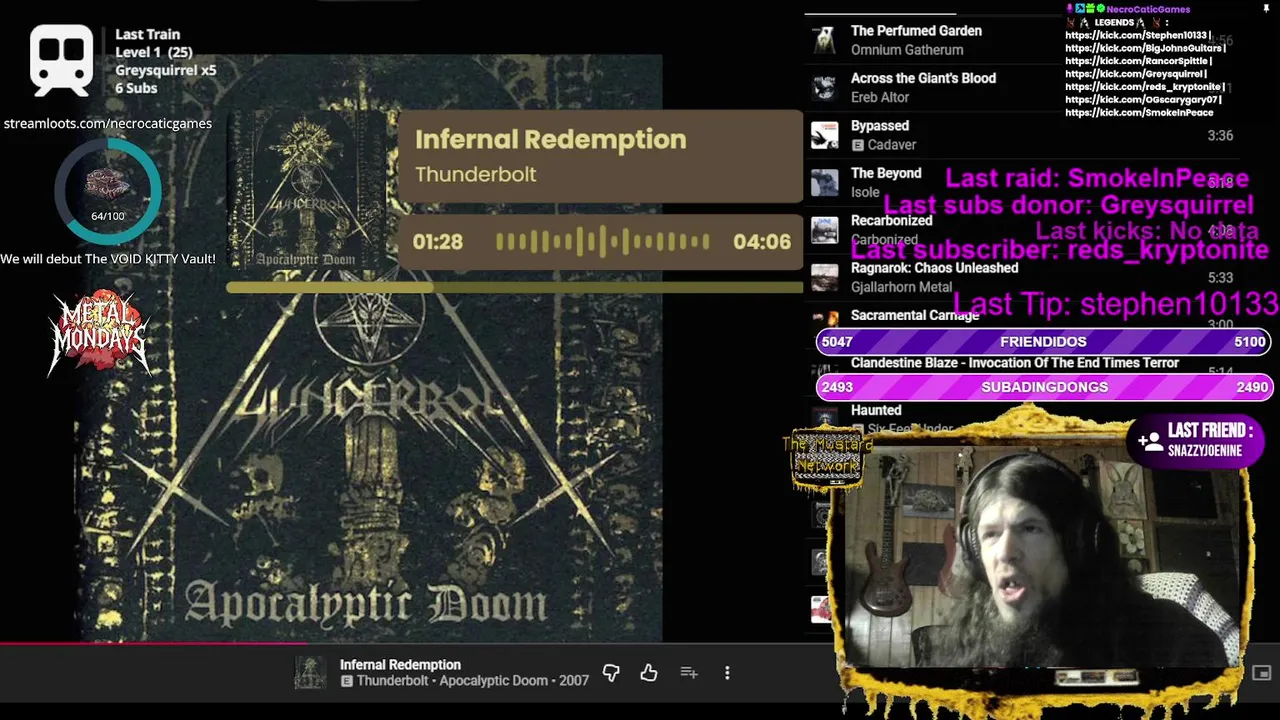The image size is (1280, 720).
Task: Click Across the Giant's Blood thumbnail
Action: [x=824, y=87]
